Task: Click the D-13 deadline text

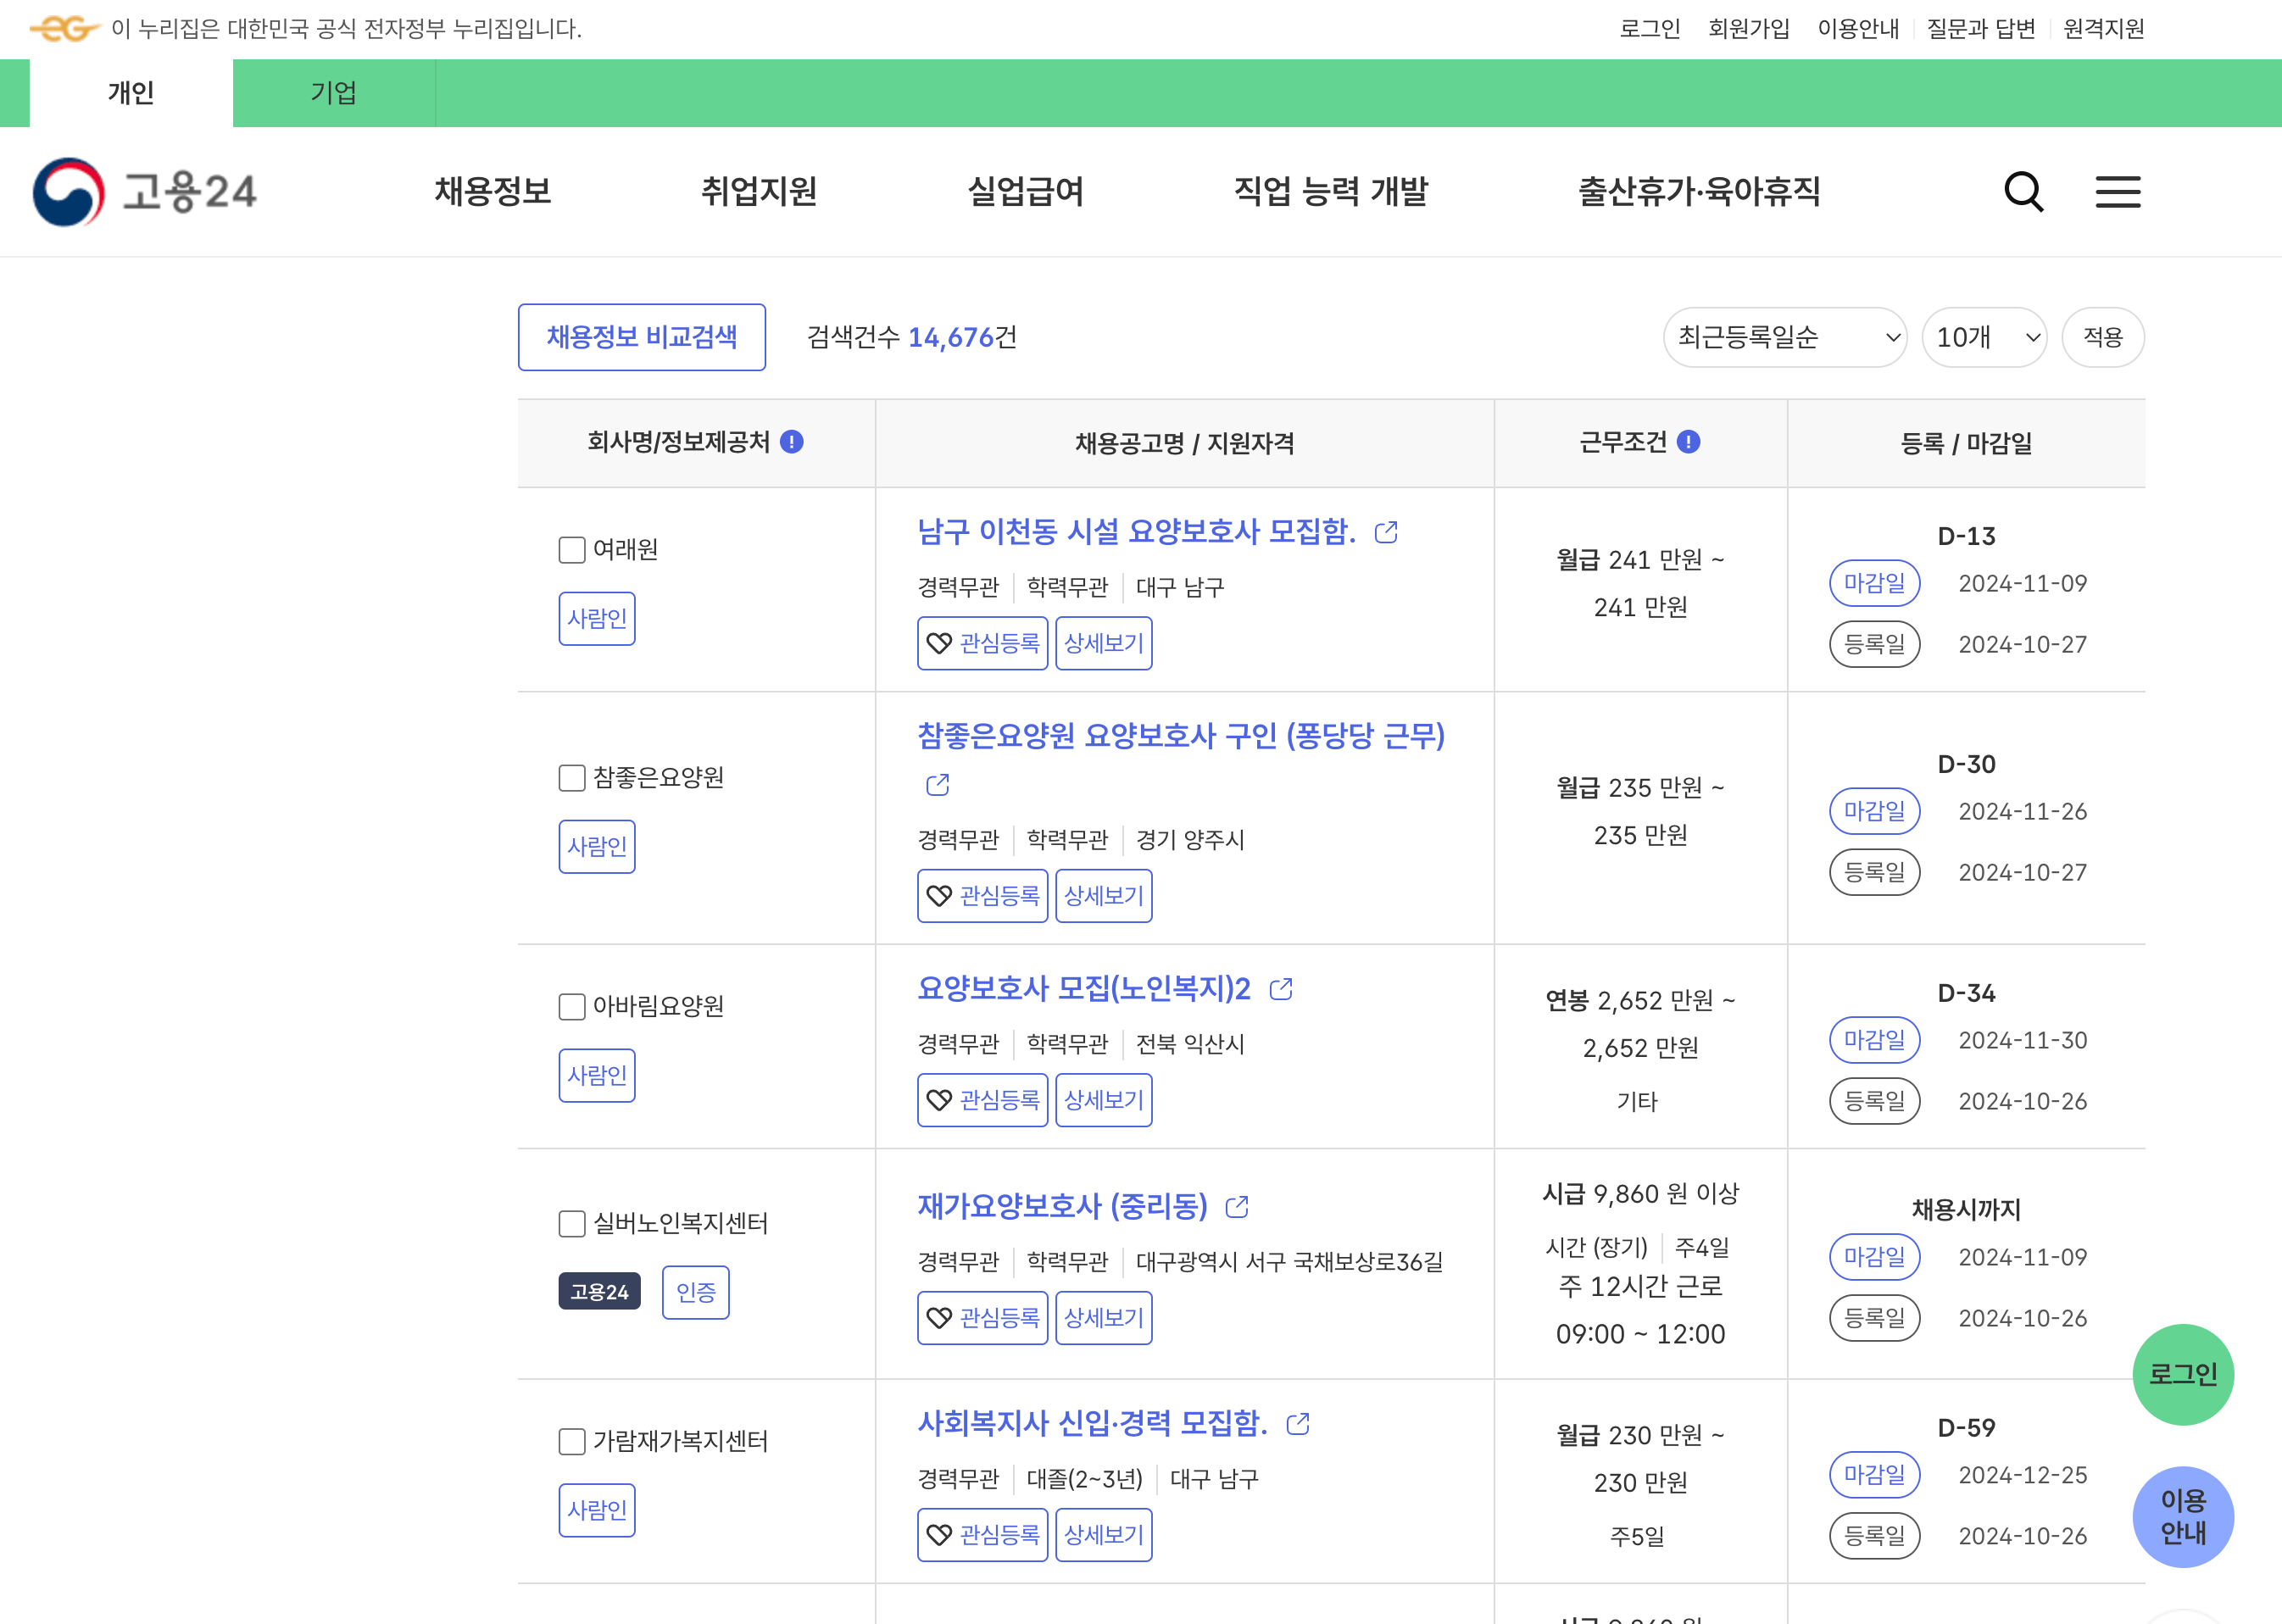Action: pos(1966,537)
